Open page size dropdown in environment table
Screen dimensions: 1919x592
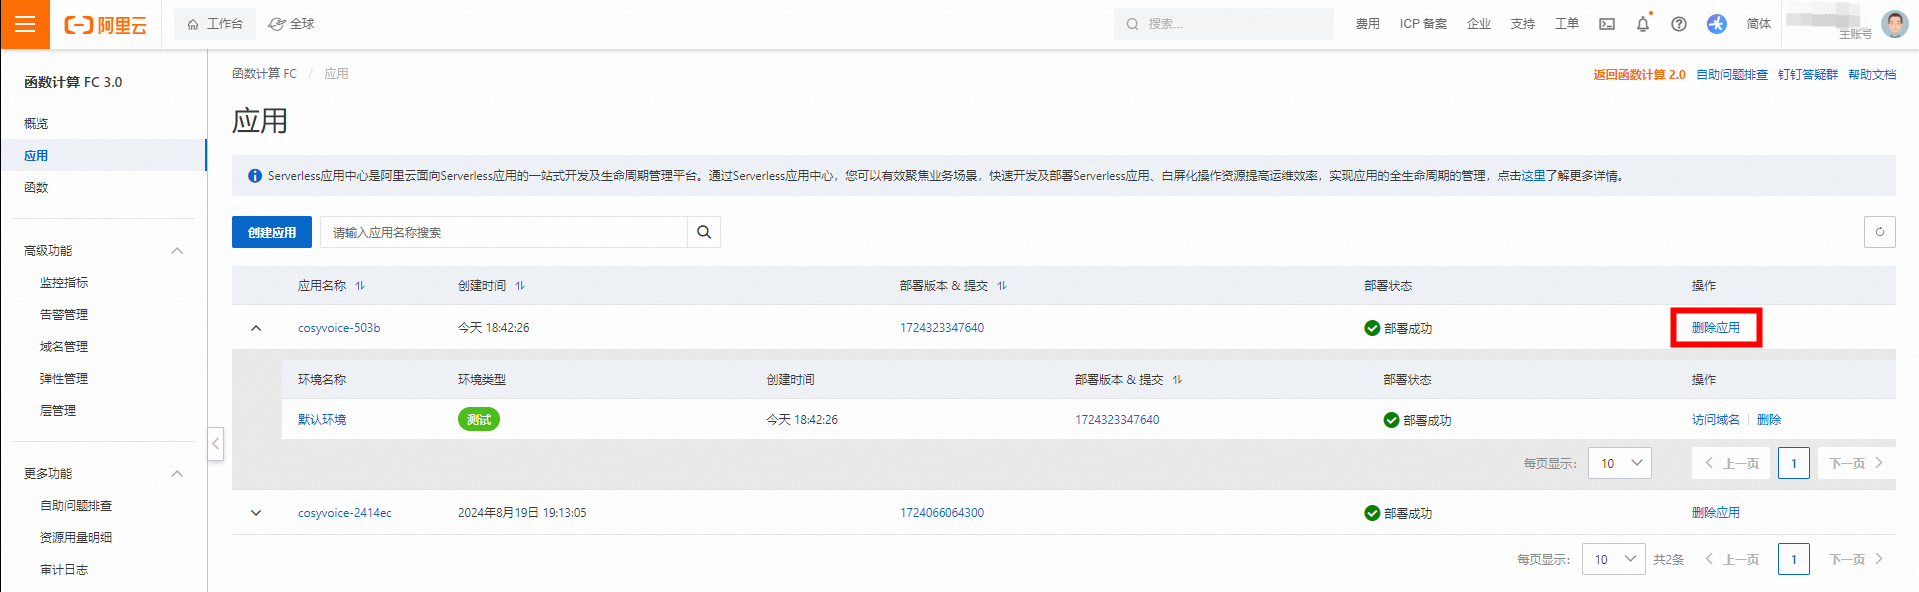click(1620, 463)
